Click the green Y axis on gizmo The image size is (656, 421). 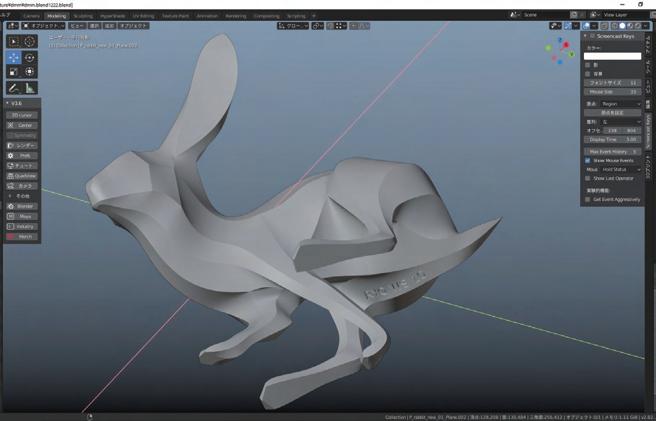coord(571,54)
